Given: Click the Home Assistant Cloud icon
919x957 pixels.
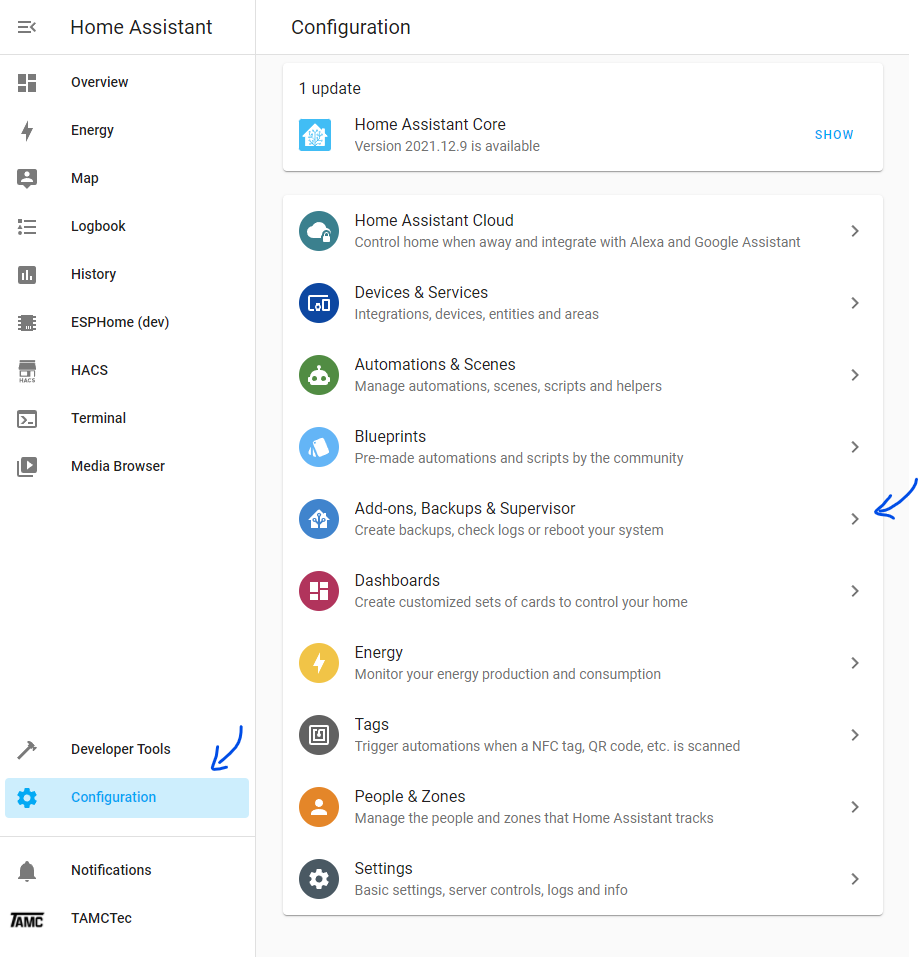Looking at the screenshot, I should pyautogui.click(x=319, y=231).
